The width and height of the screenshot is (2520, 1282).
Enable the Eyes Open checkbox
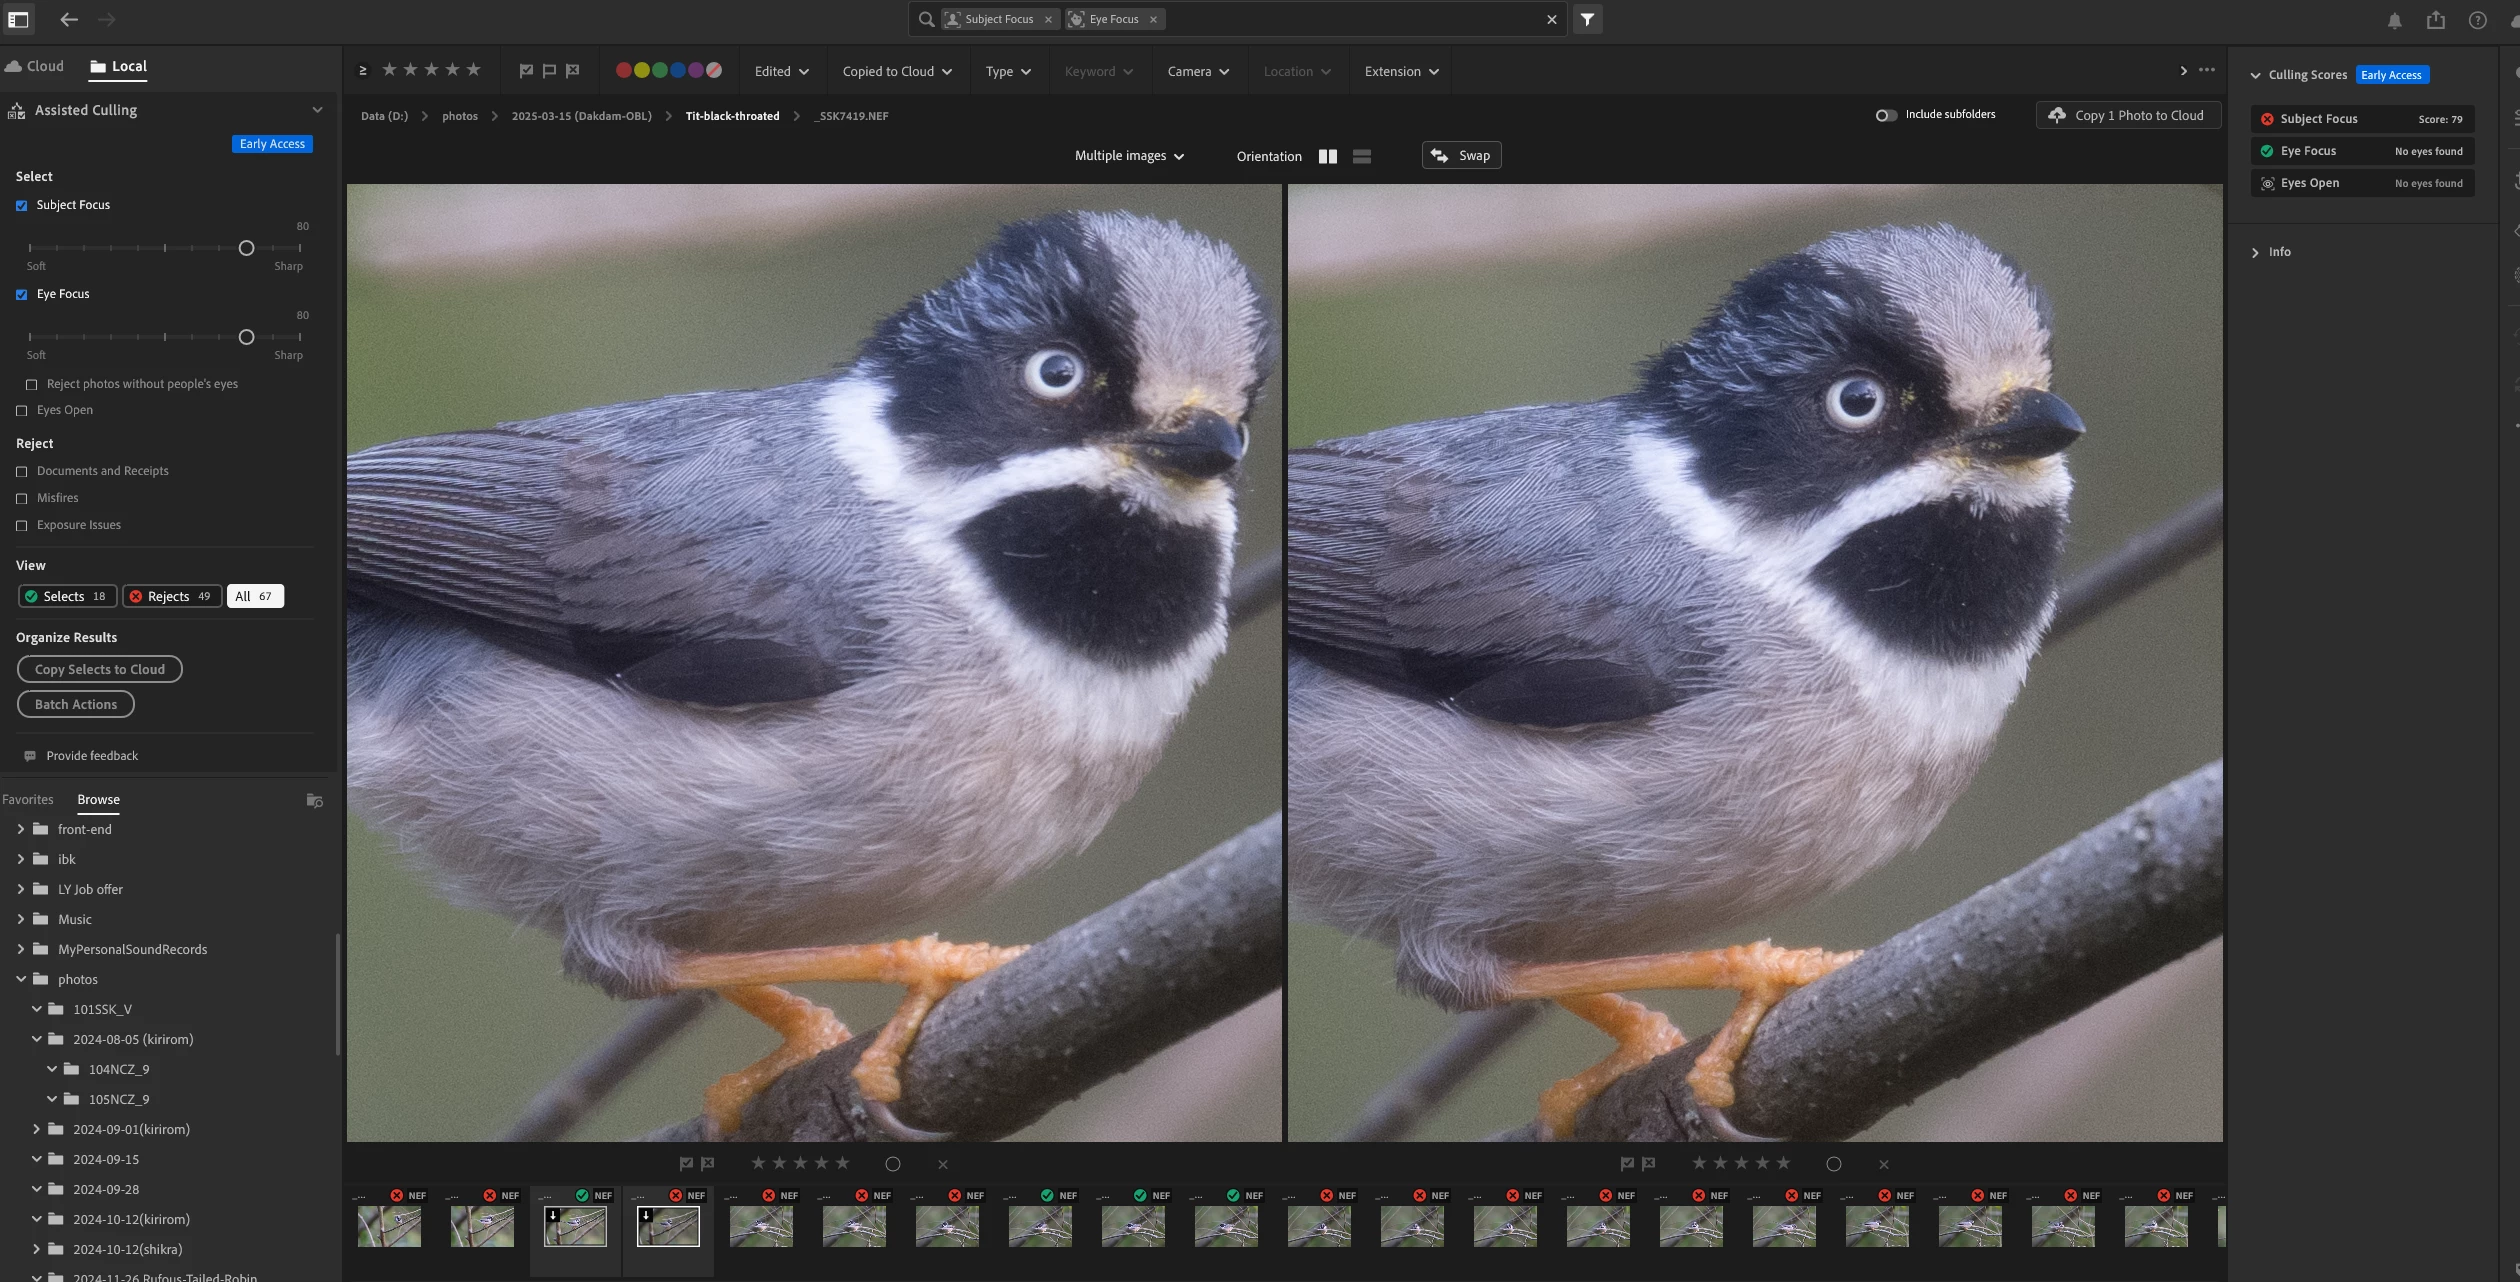click(22, 410)
